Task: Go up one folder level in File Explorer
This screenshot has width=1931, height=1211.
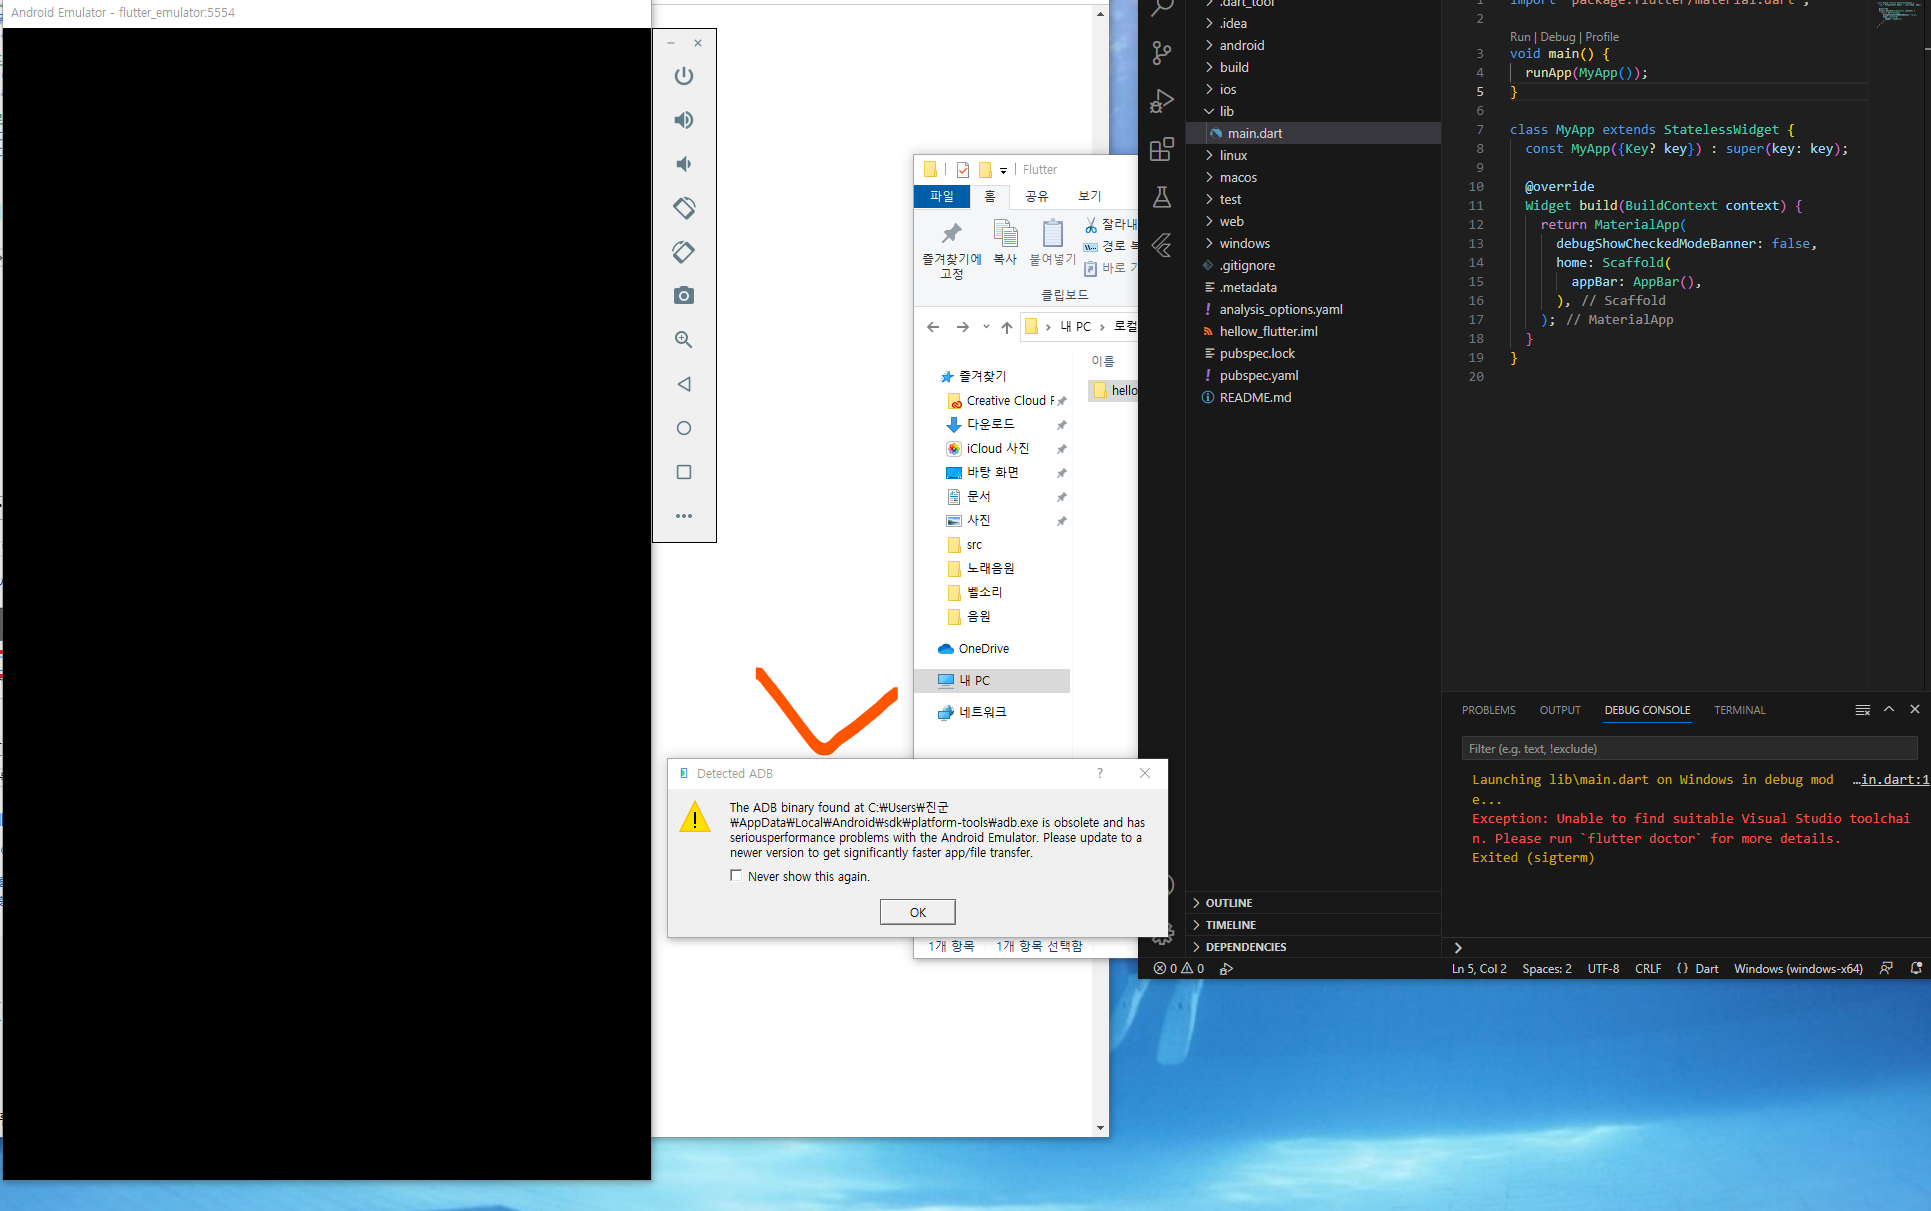Action: 1007,327
